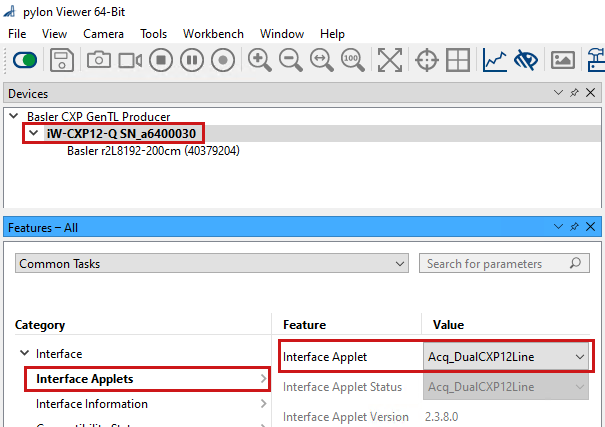Select Basler r2L8192-200cm camera device

pos(153,150)
